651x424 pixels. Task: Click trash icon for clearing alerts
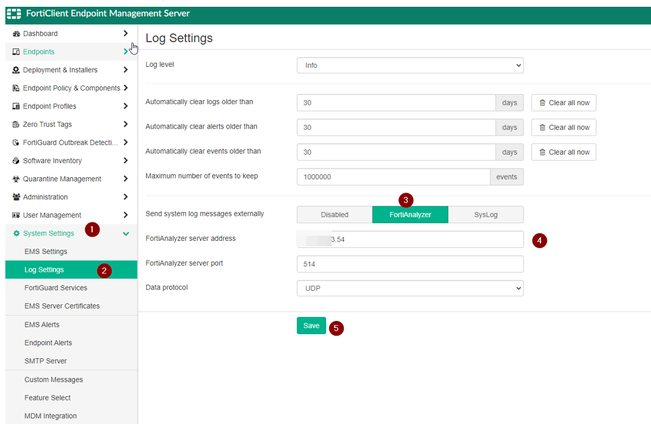(x=542, y=127)
